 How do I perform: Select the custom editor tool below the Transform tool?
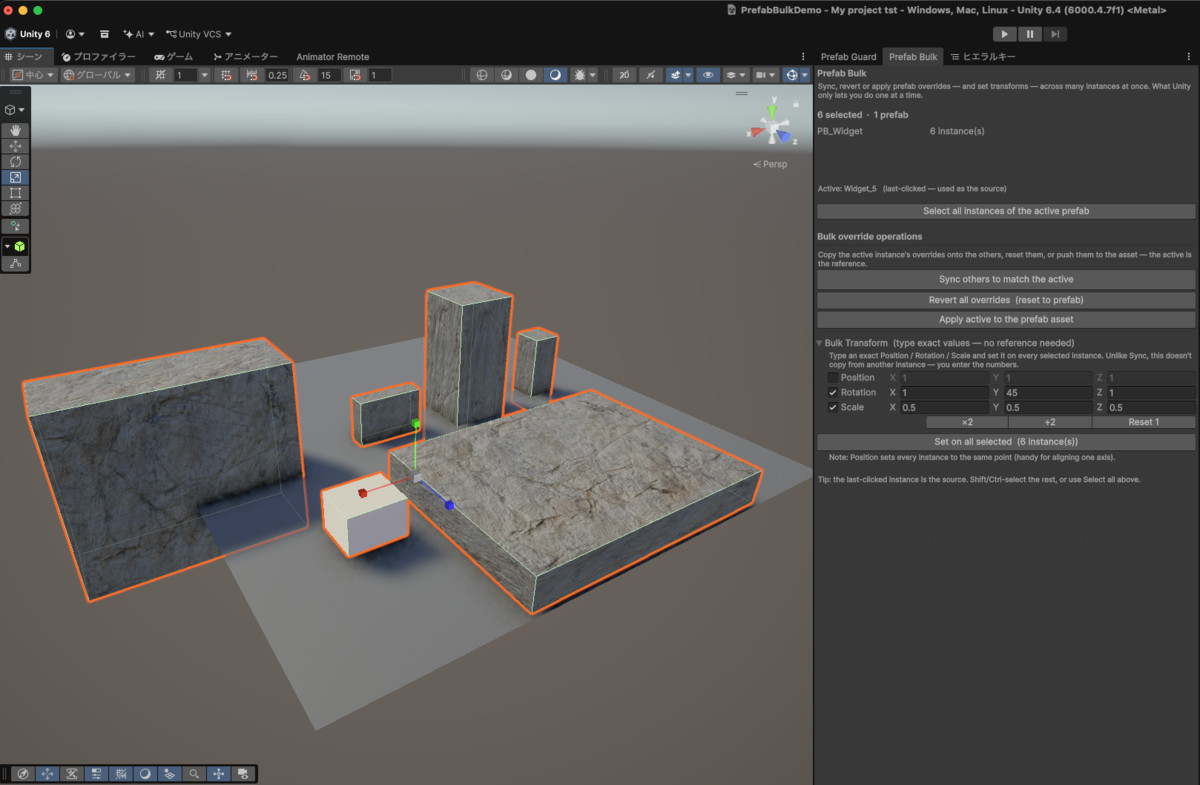coord(16,226)
